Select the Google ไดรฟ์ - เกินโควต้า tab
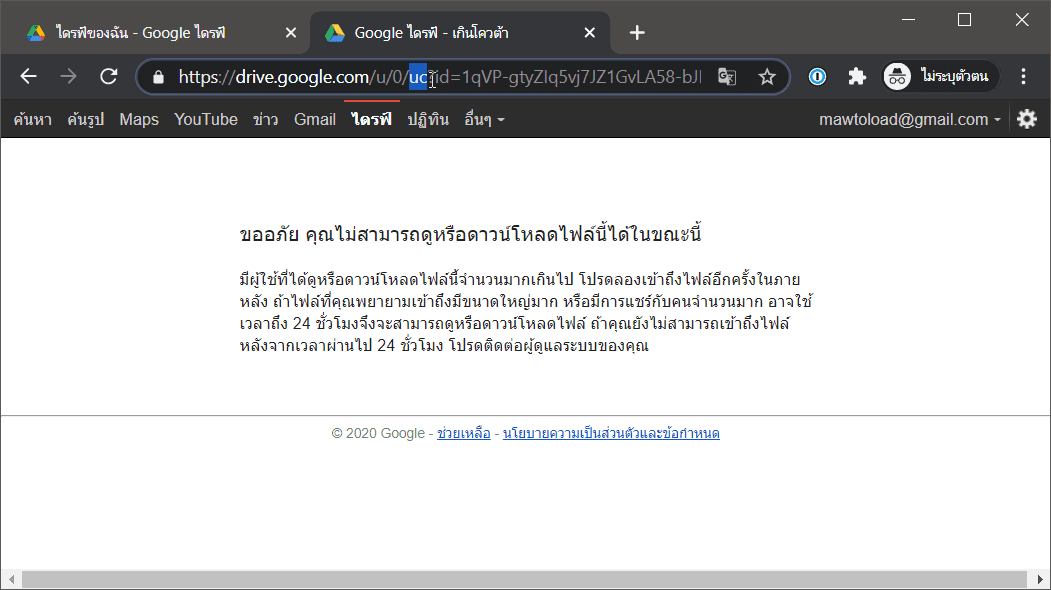The height and width of the screenshot is (590, 1051). [x=460, y=33]
